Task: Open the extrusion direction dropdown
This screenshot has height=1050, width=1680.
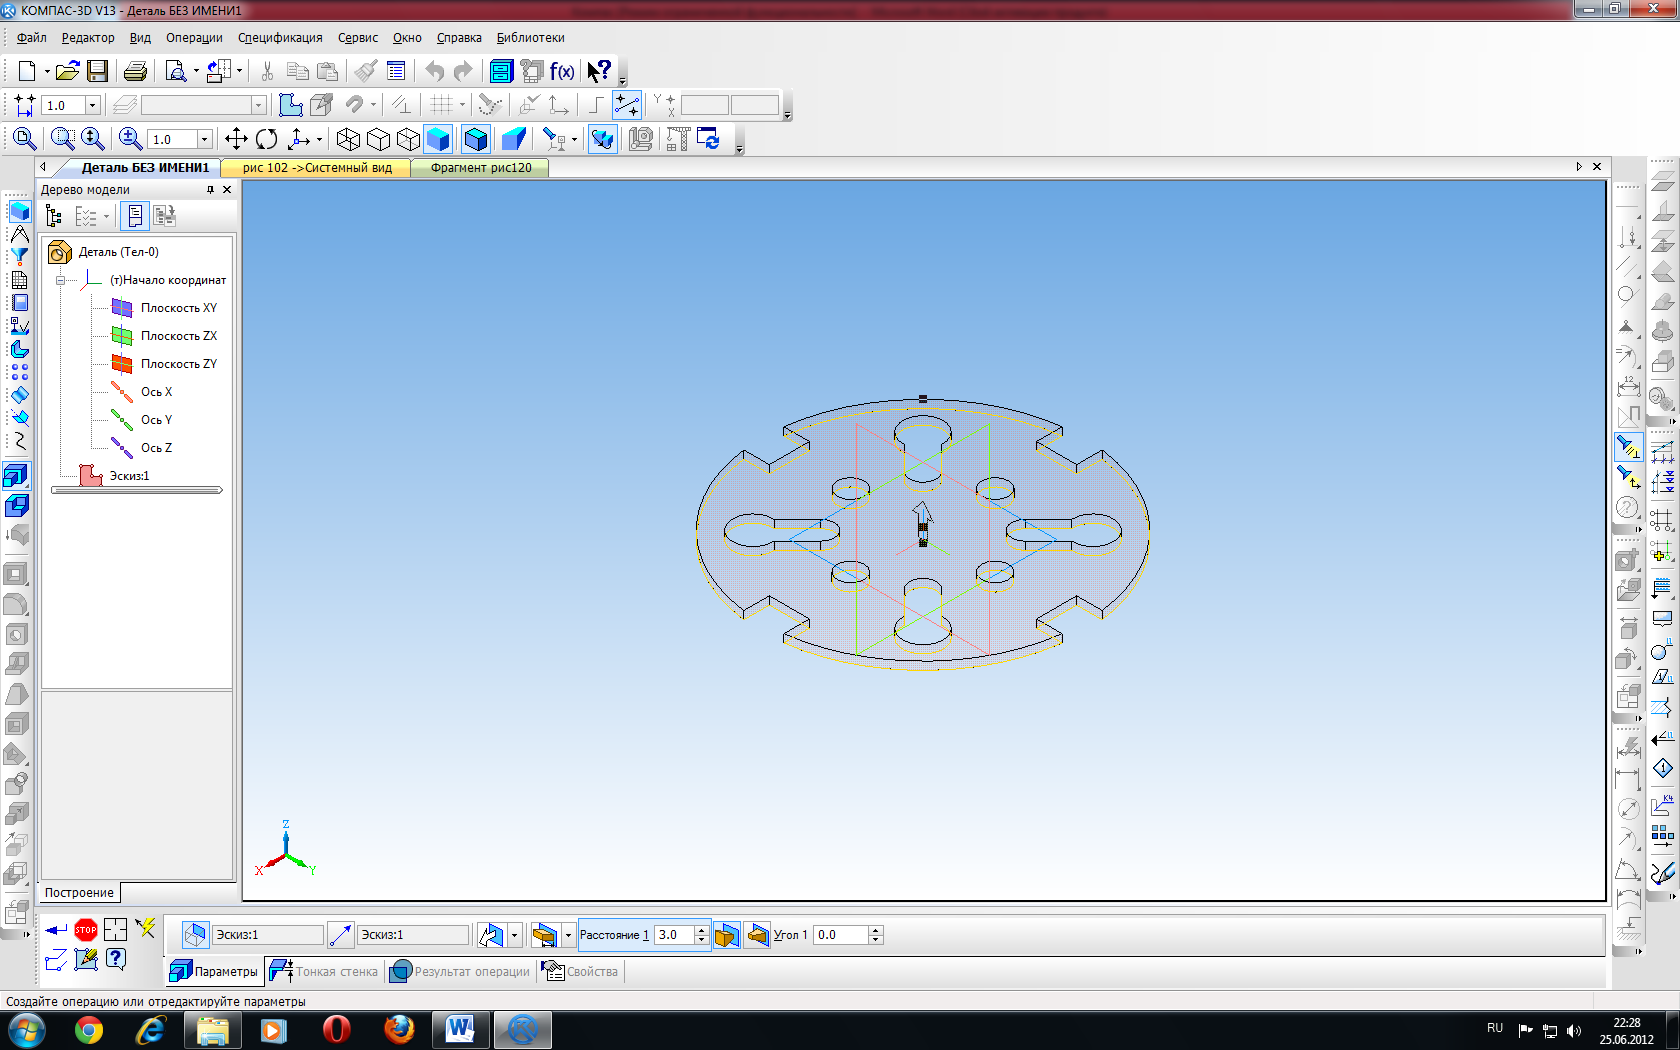Action: (514, 935)
